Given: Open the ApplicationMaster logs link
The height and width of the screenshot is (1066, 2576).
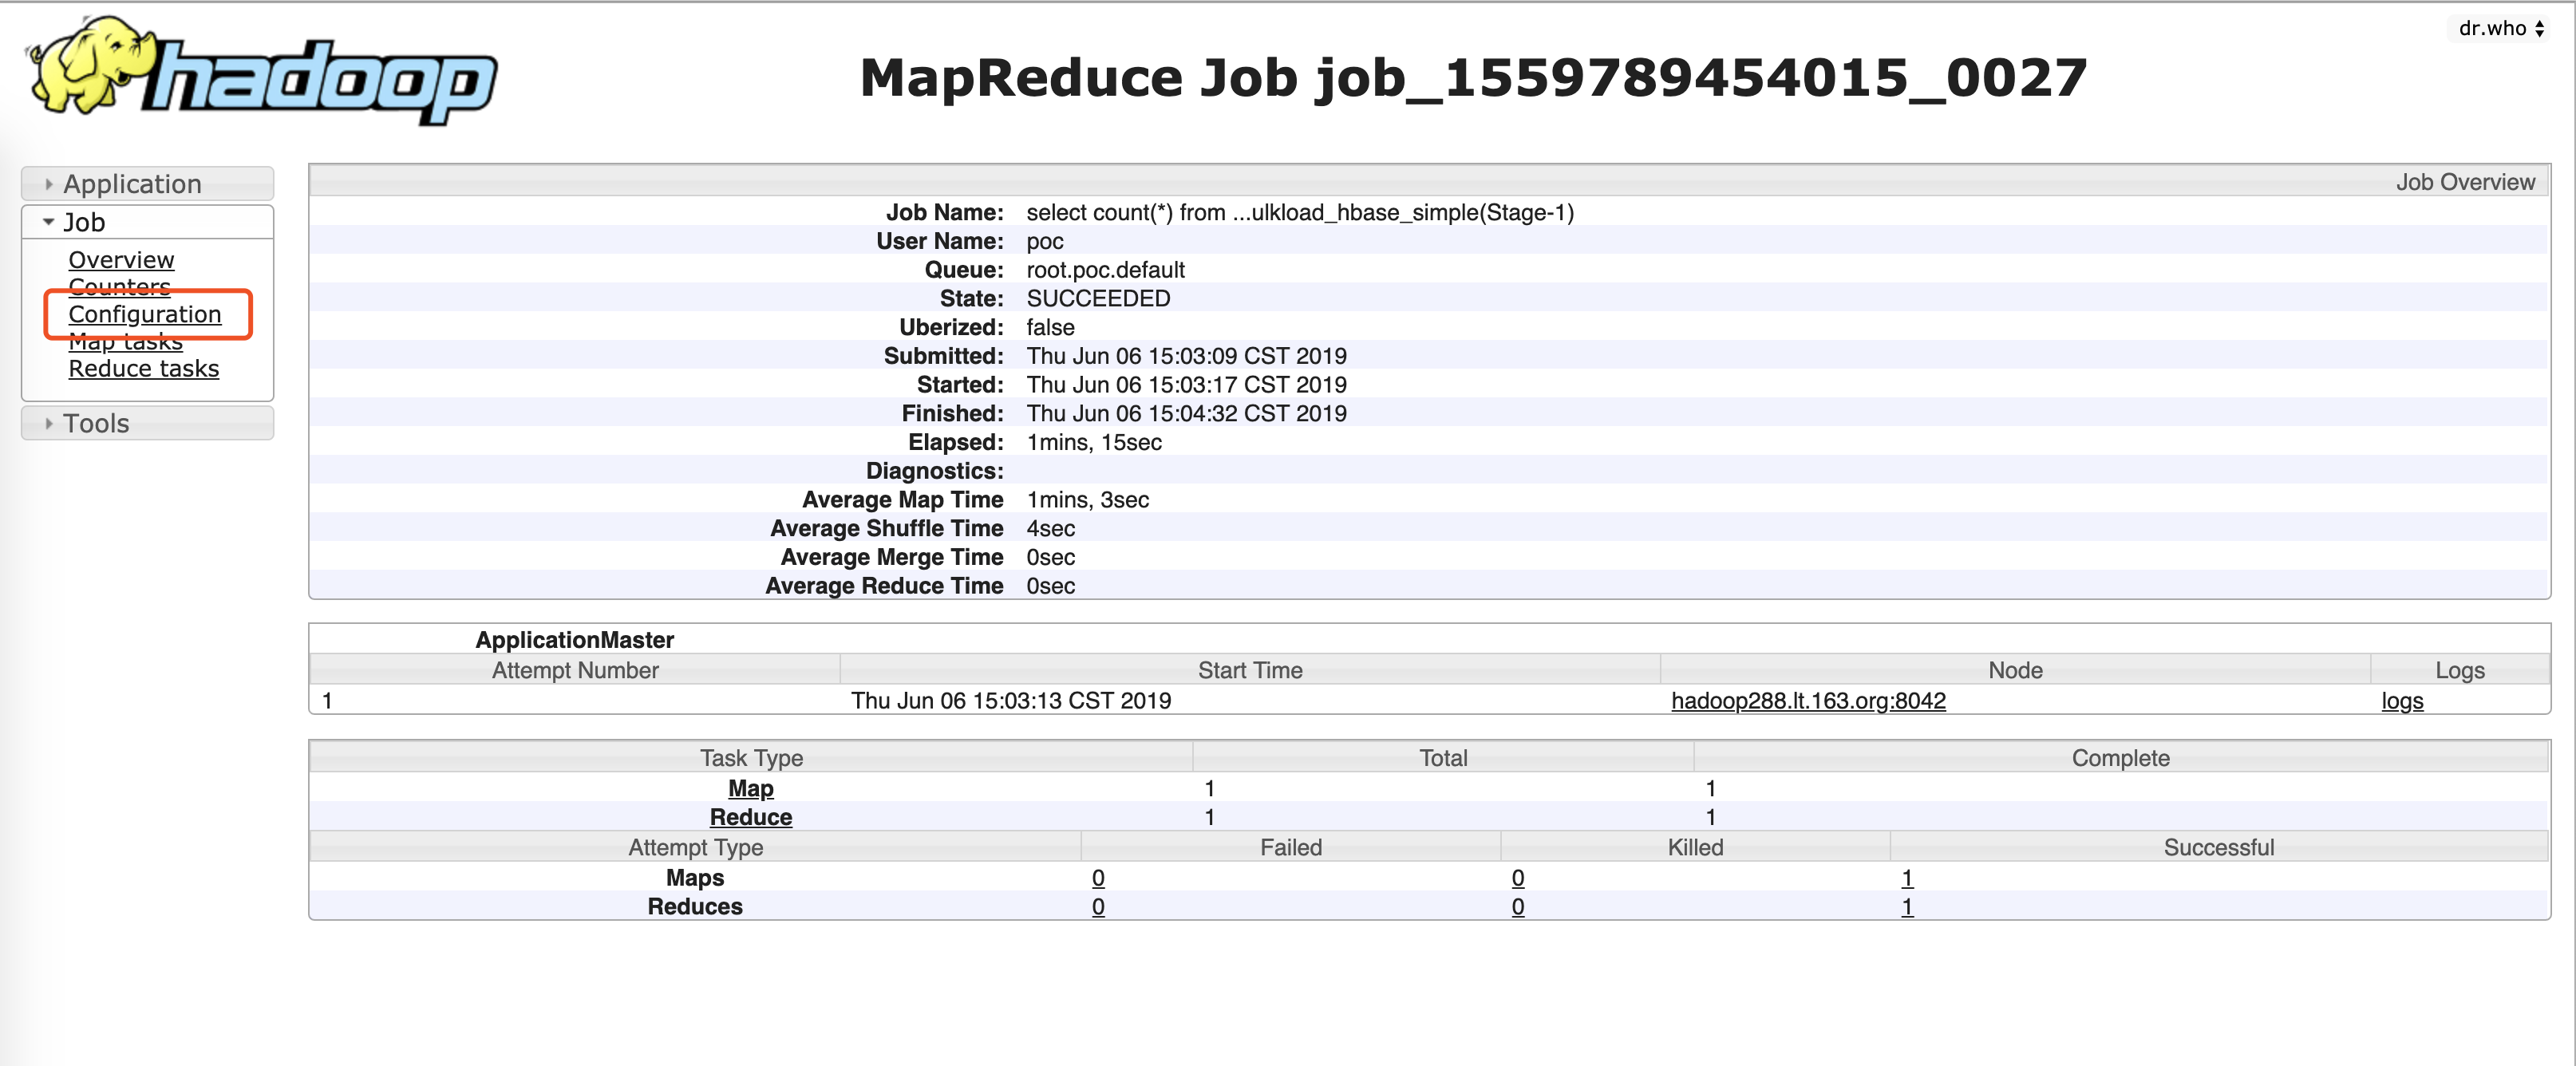Looking at the screenshot, I should (x=2402, y=701).
